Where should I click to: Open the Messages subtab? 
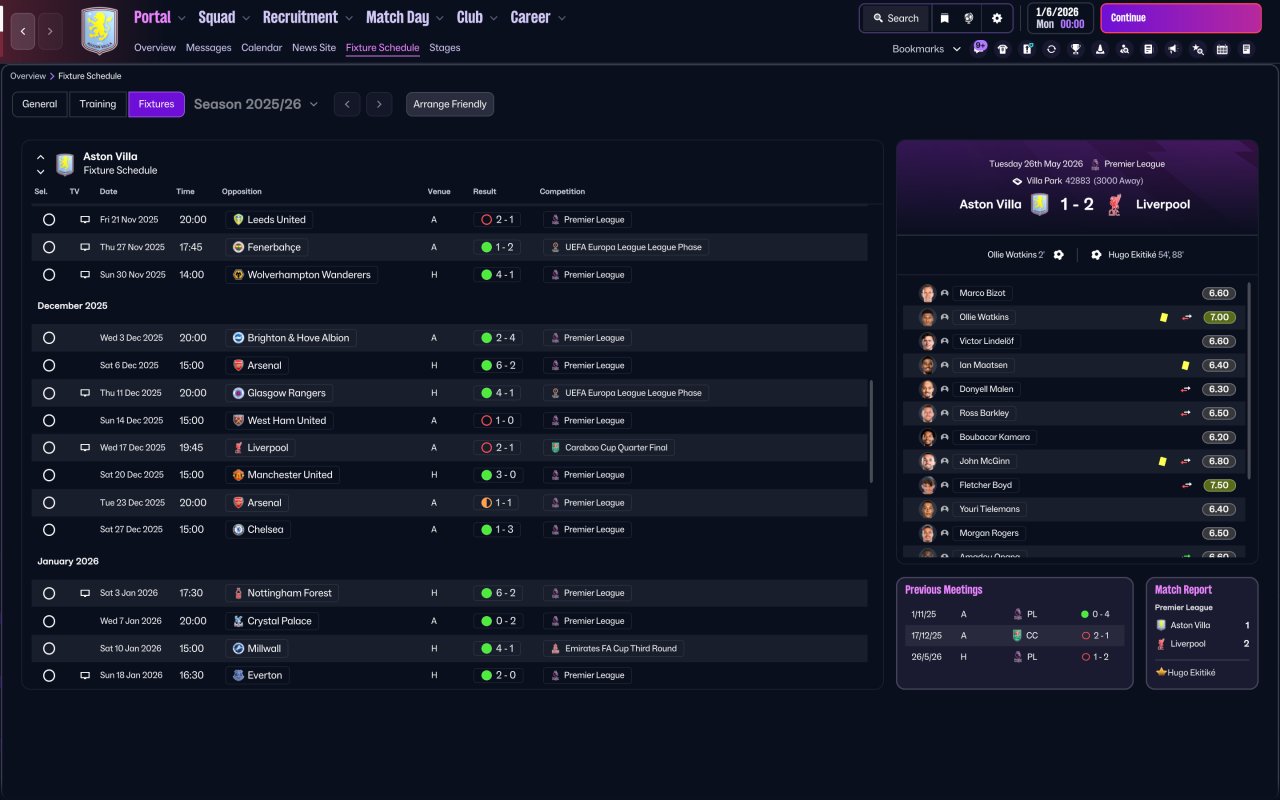click(208, 48)
